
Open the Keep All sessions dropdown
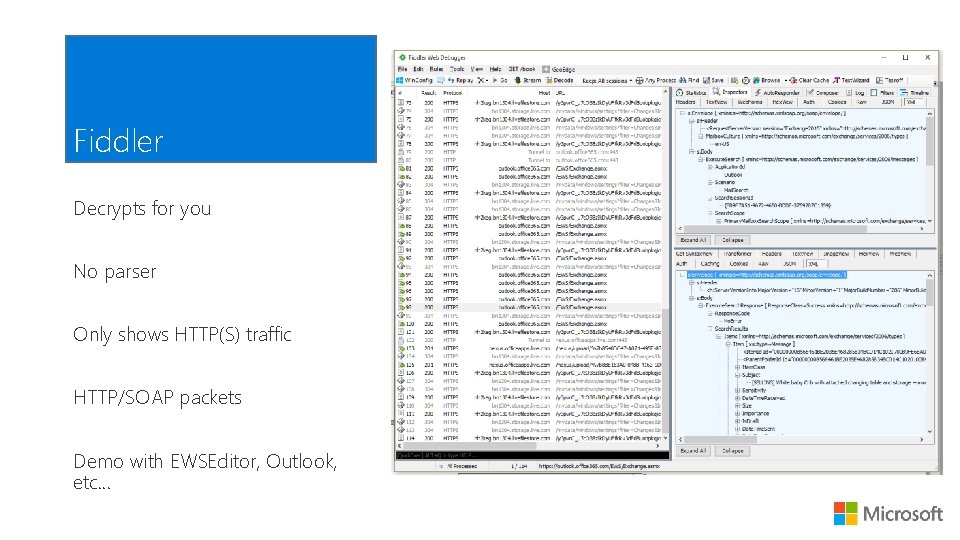(x=607, y=80)
